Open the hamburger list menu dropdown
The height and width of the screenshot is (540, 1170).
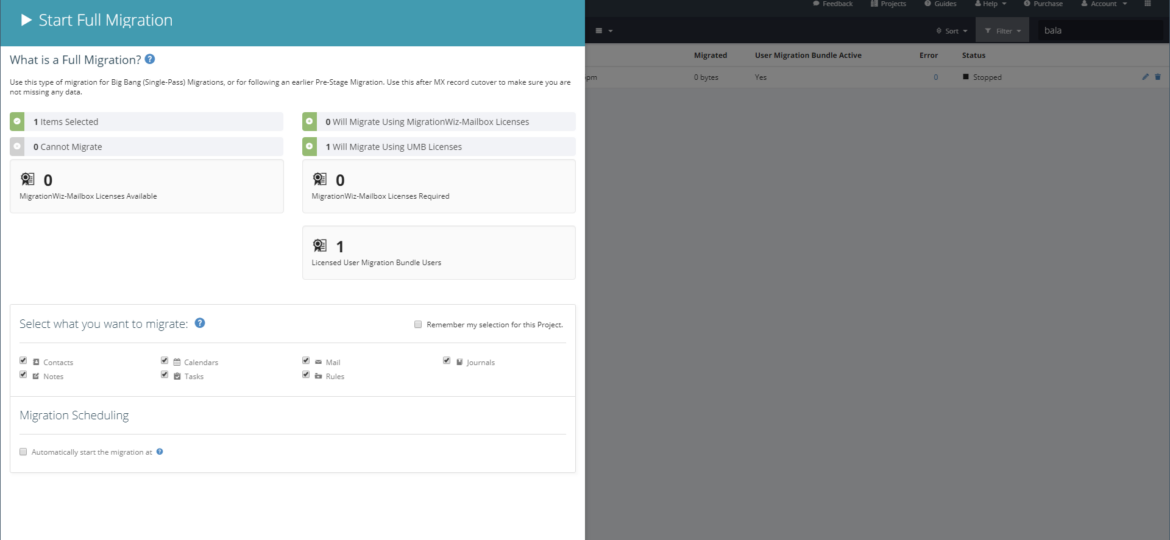(x=604, y=31)
